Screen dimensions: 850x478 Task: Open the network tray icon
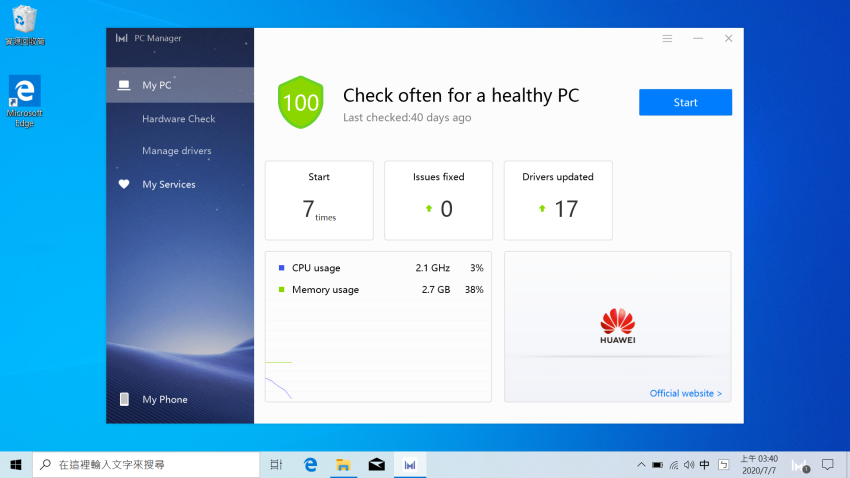[x=673, y=464]
